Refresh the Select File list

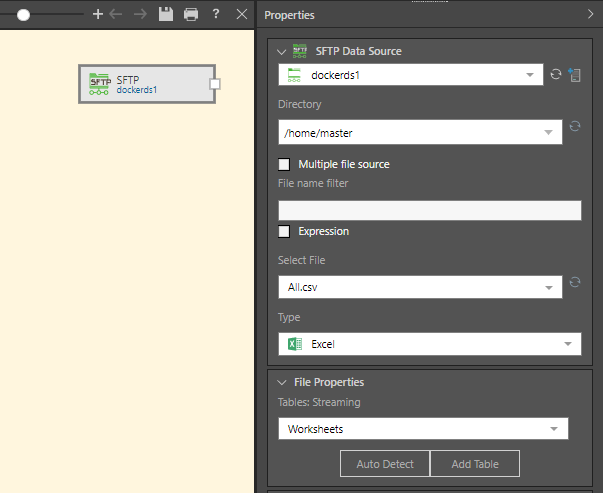pos(575,283)
